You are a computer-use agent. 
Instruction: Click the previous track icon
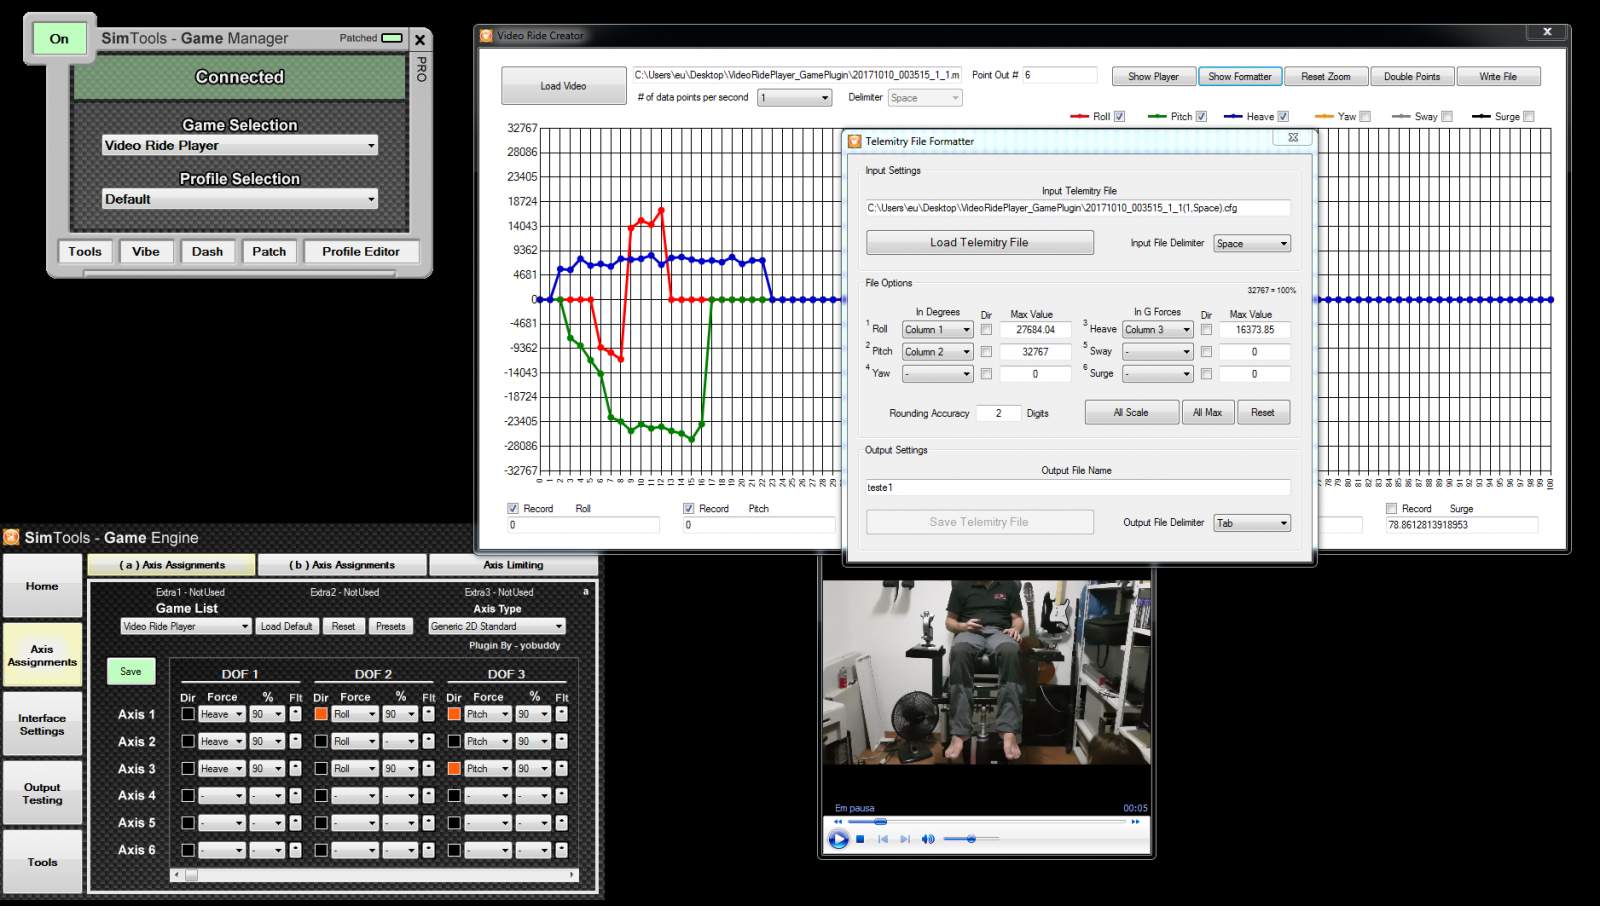click(883, 839)
